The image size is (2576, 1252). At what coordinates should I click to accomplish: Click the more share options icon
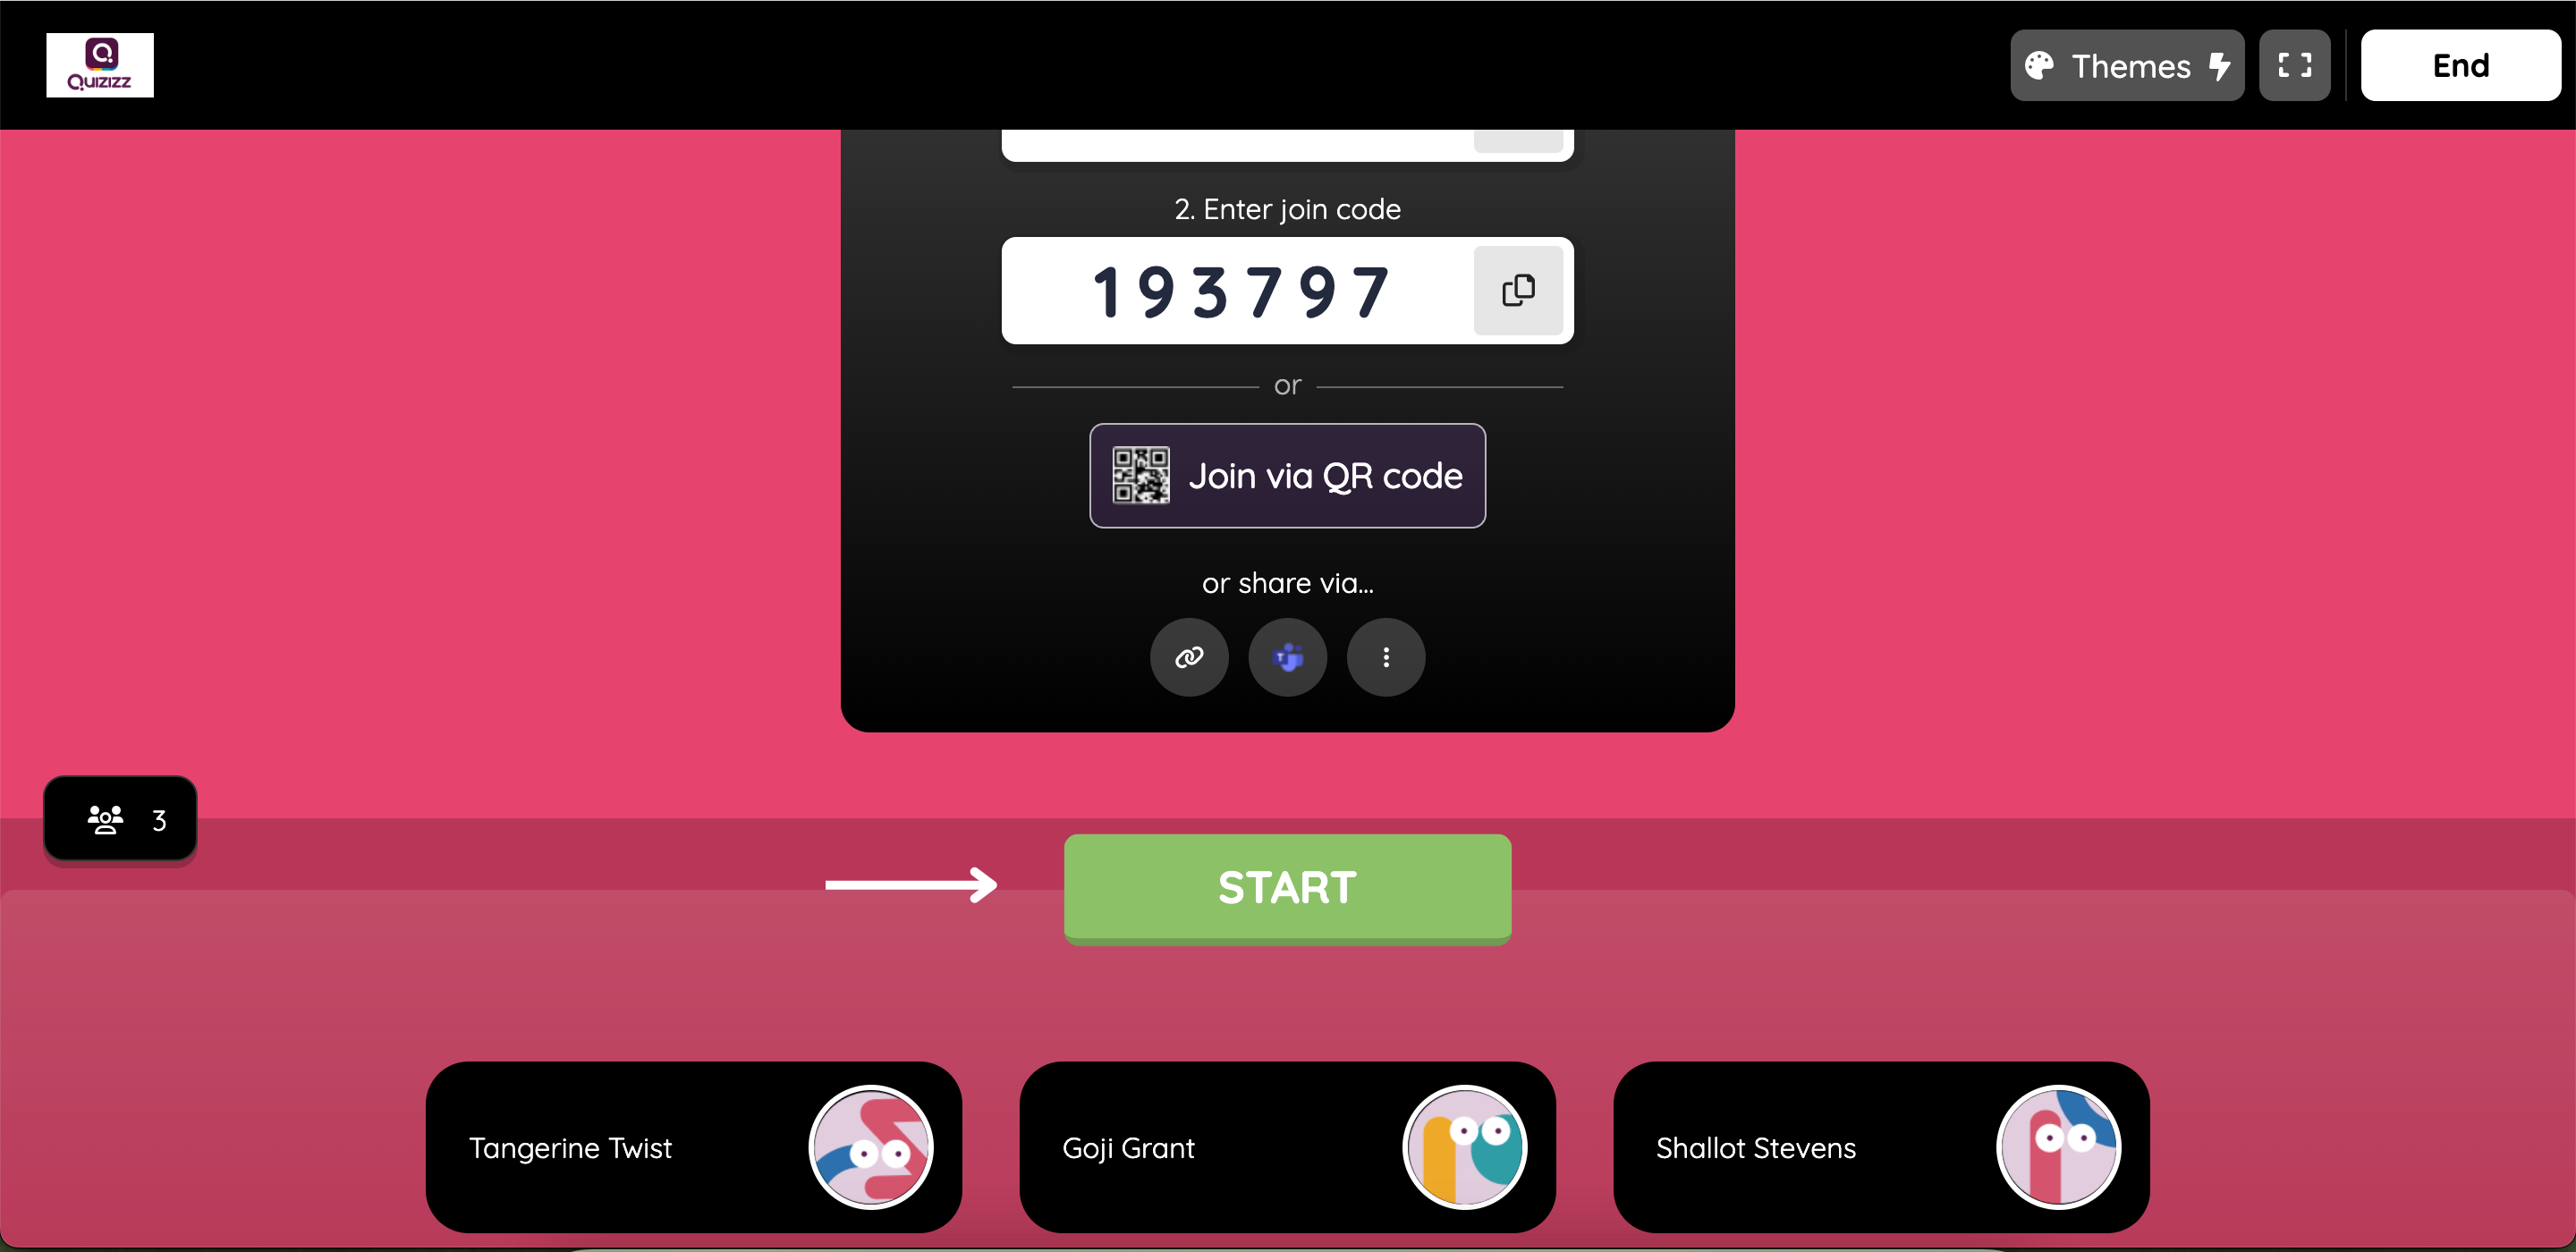pos(1385,657)
